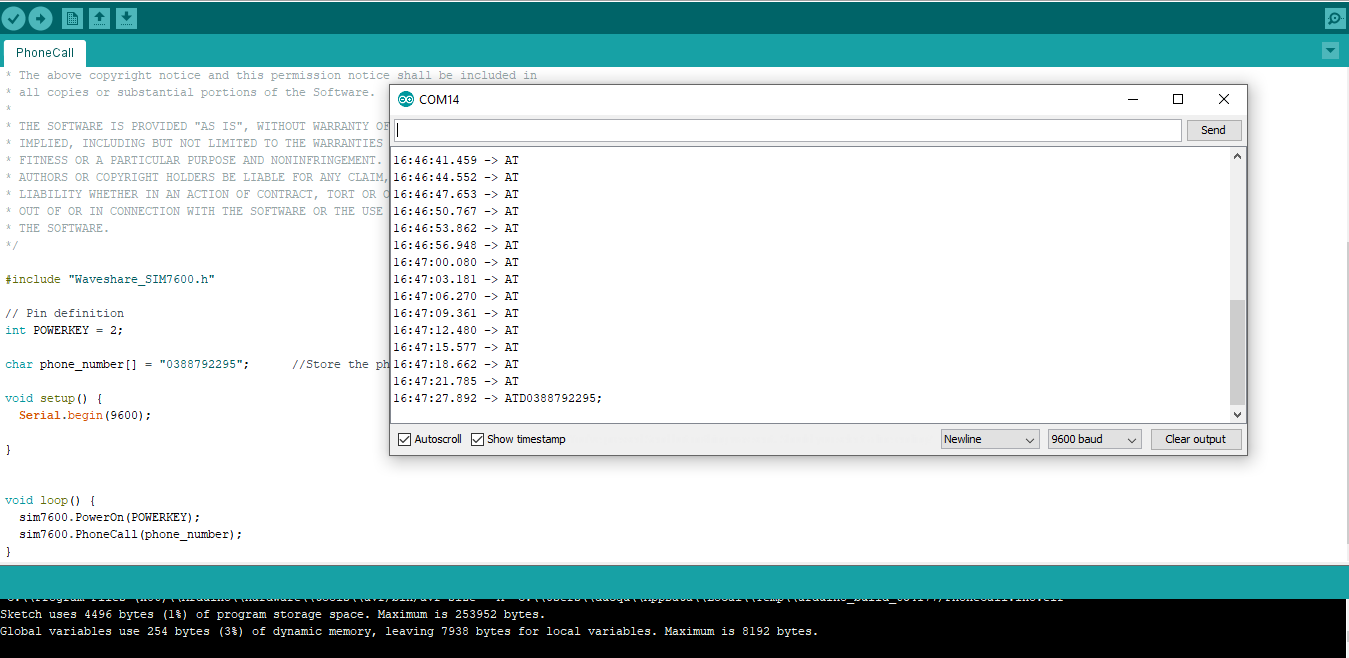Create a new sketch with the New icon
This screenshot has height=658, width=1349.
coord(73,18)
